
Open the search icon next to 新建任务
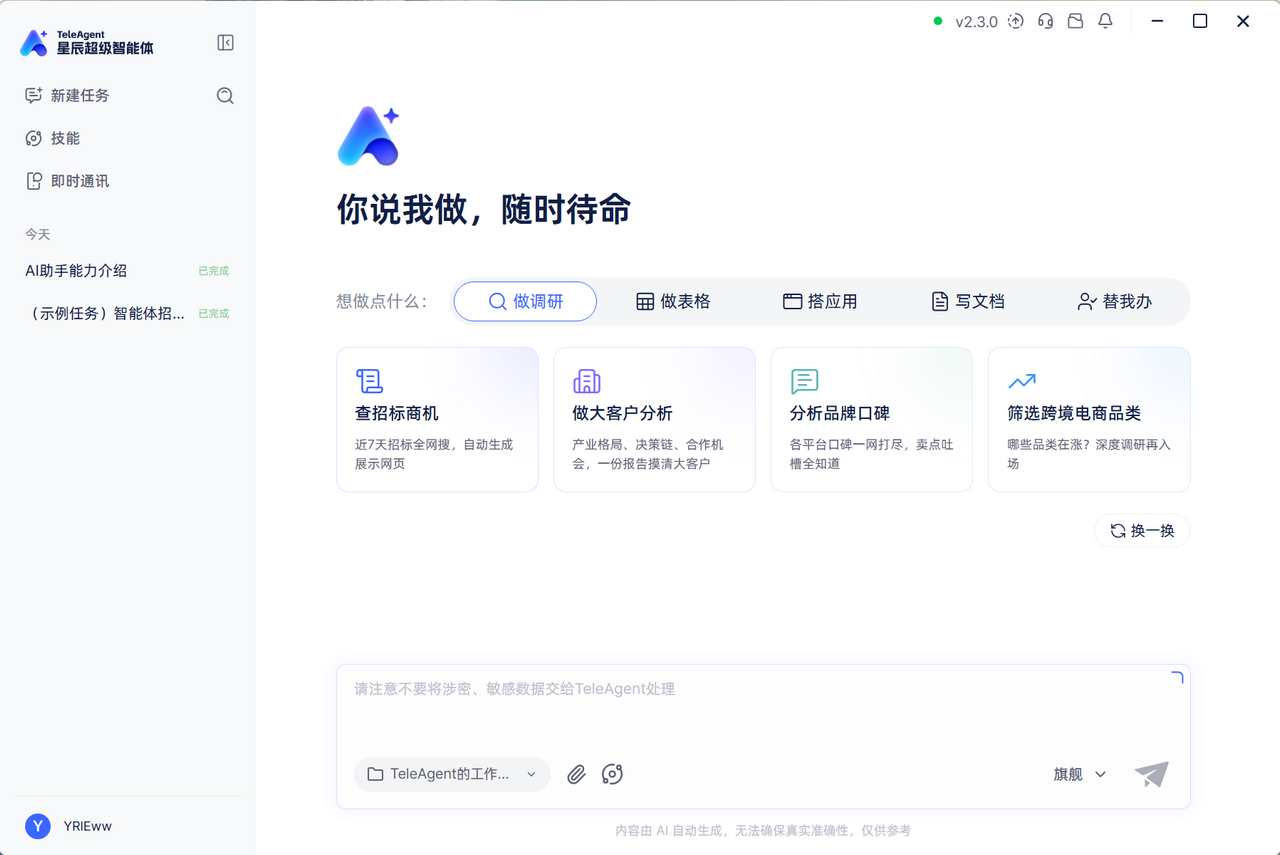point(225,96)
